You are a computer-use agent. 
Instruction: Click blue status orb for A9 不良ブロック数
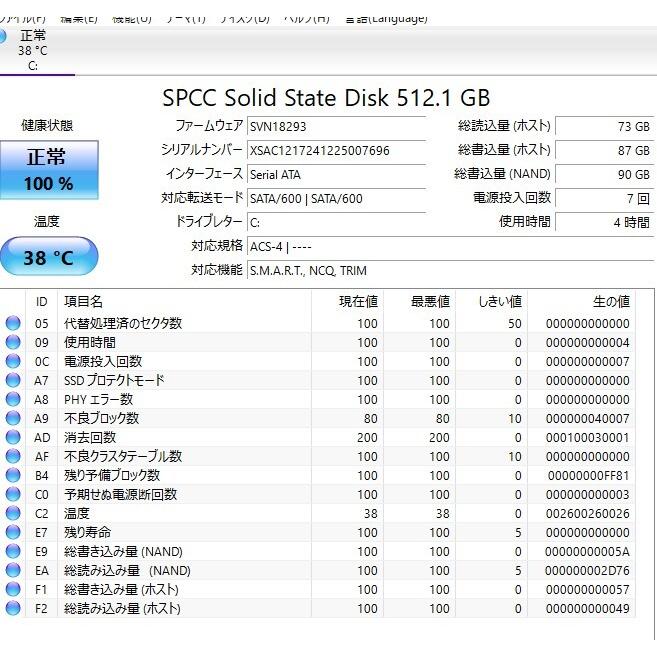[x=13, y=418]
